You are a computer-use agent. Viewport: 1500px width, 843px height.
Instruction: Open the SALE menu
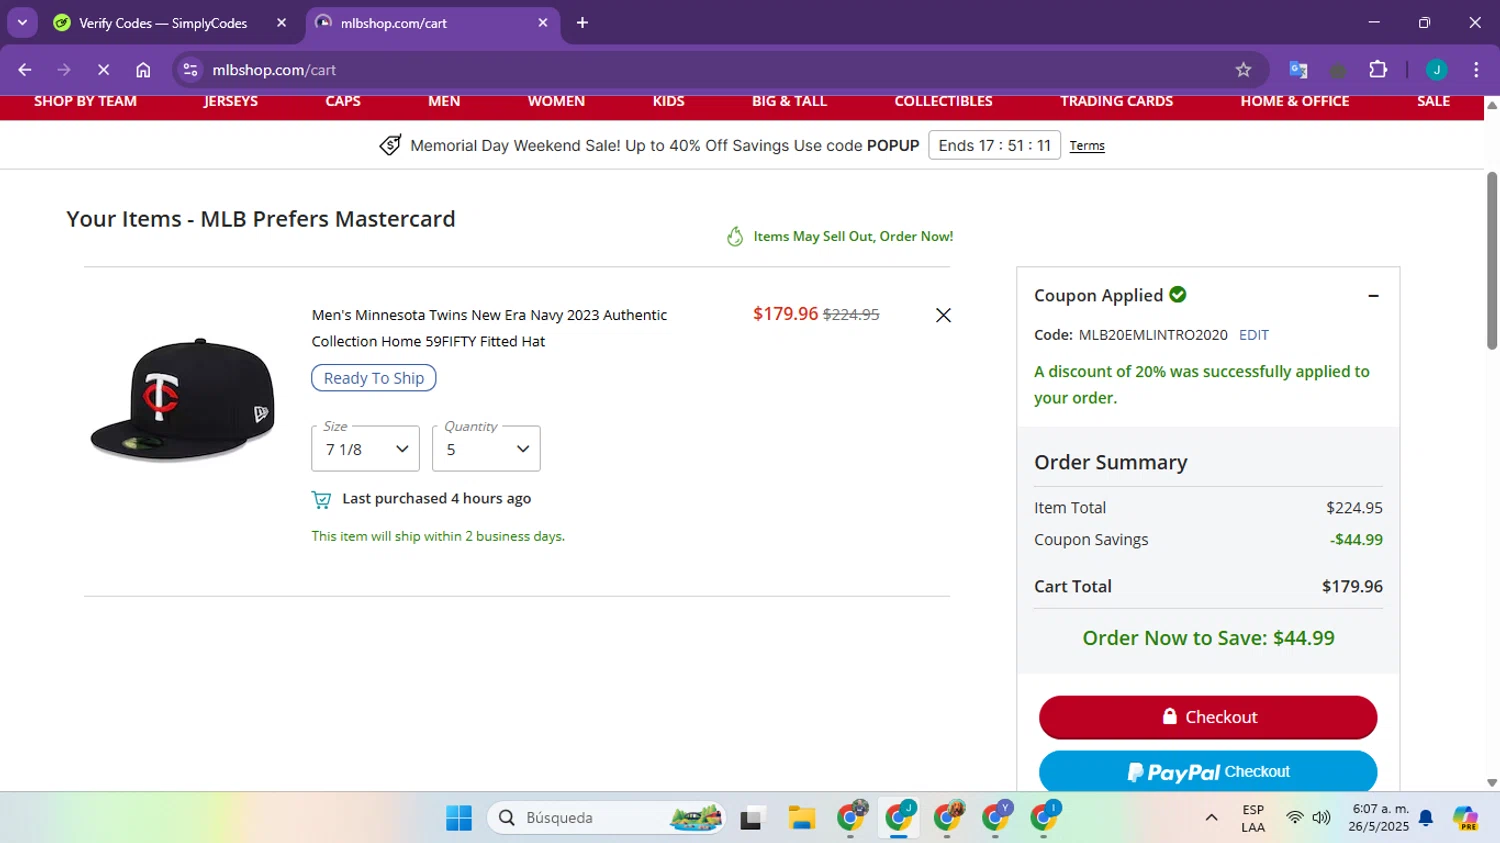1433,101
